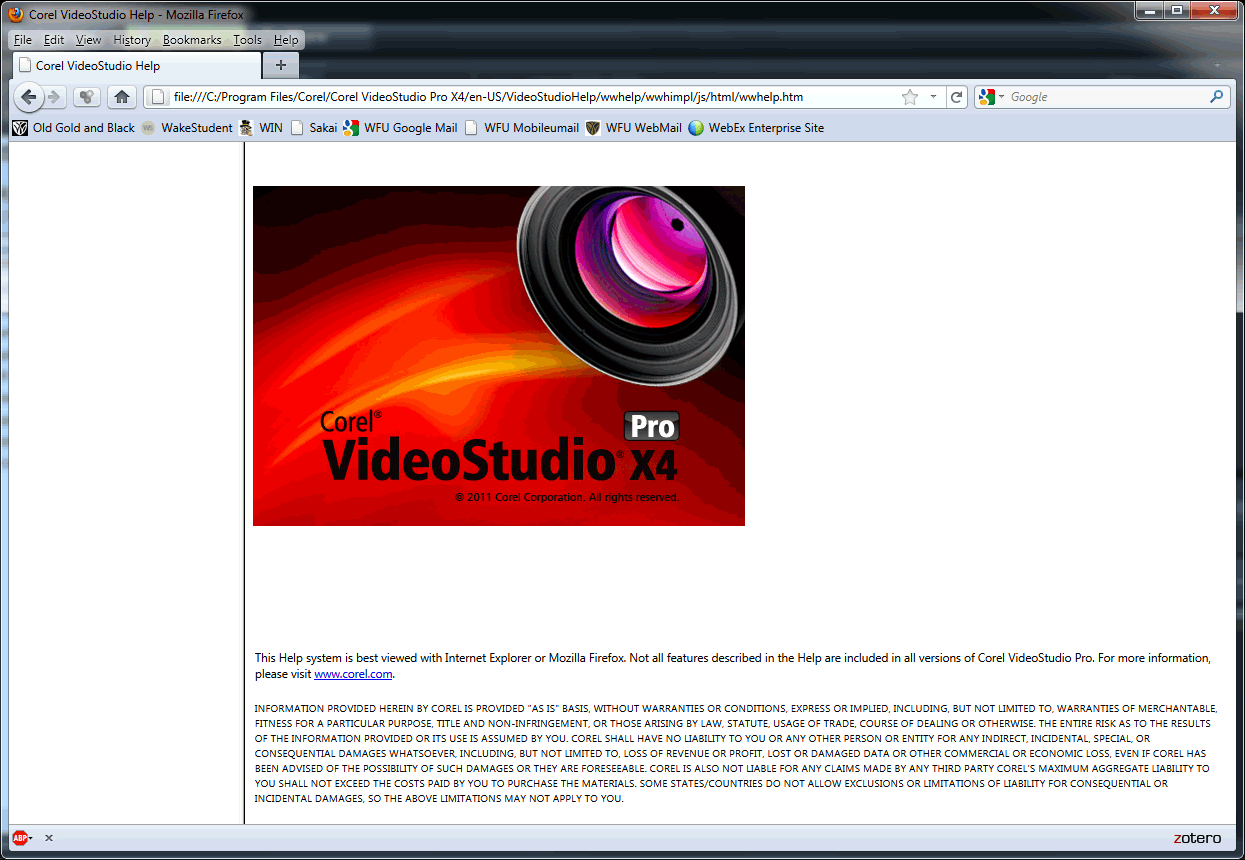Follow the www.corel.com link
The height and width of the screenshot is (860, 1245).
pos(353,674)
